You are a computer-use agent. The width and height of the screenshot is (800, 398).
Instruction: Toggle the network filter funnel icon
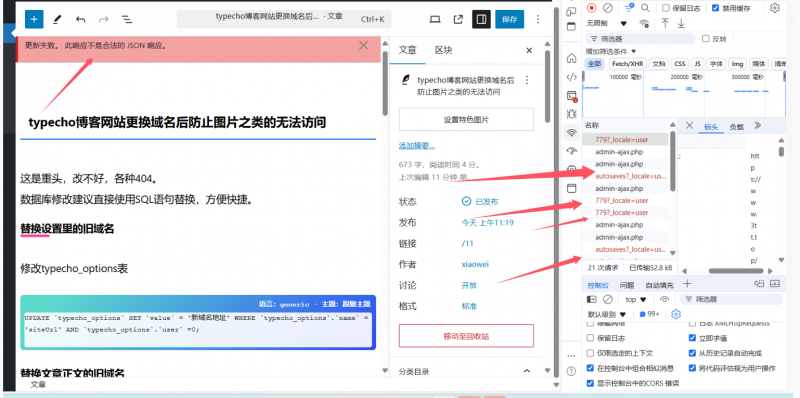tap(630, 7)
